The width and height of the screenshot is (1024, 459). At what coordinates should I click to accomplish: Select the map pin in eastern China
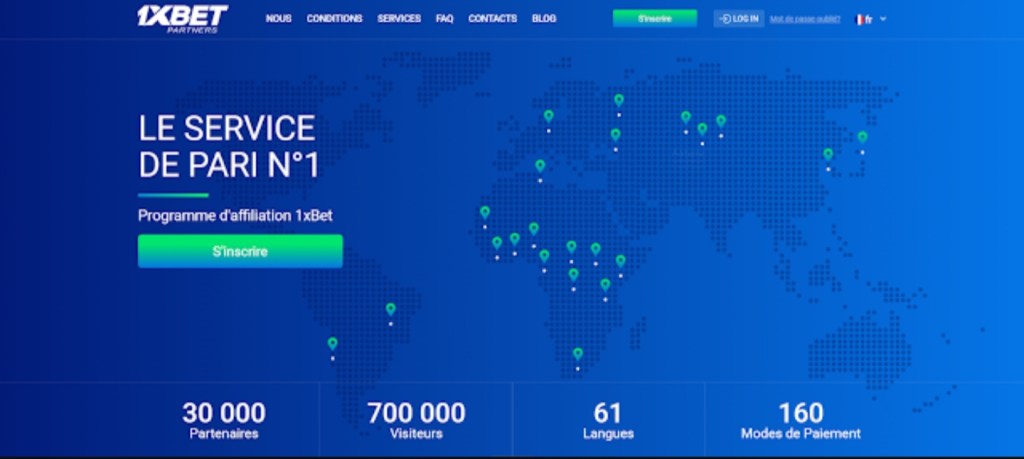coord(828,155)
